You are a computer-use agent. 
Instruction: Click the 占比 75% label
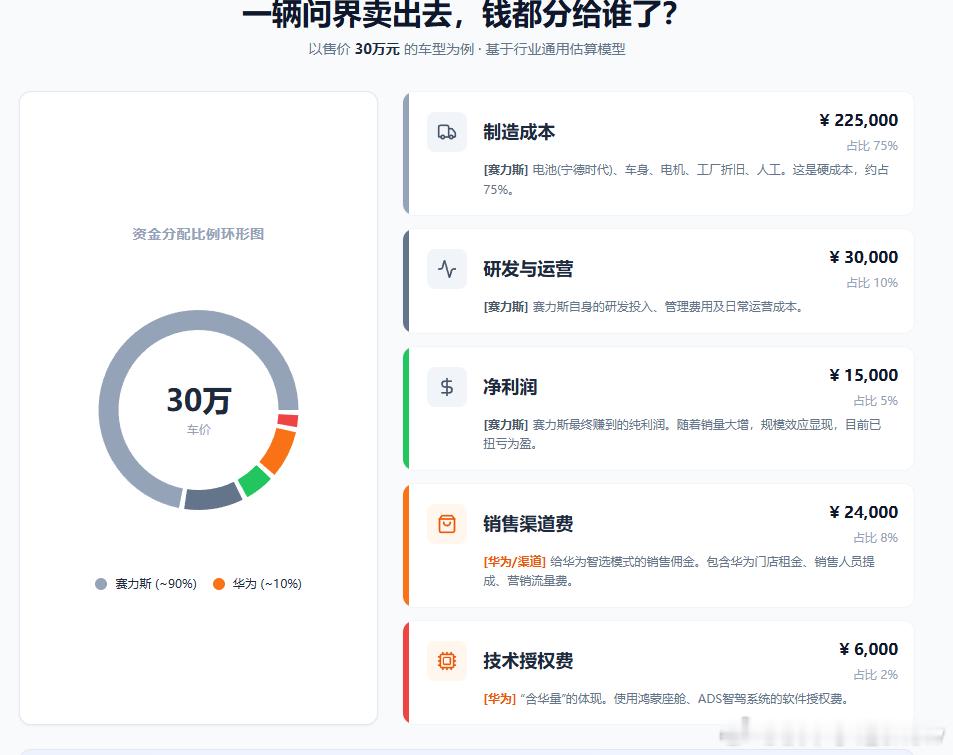[872, 146]
